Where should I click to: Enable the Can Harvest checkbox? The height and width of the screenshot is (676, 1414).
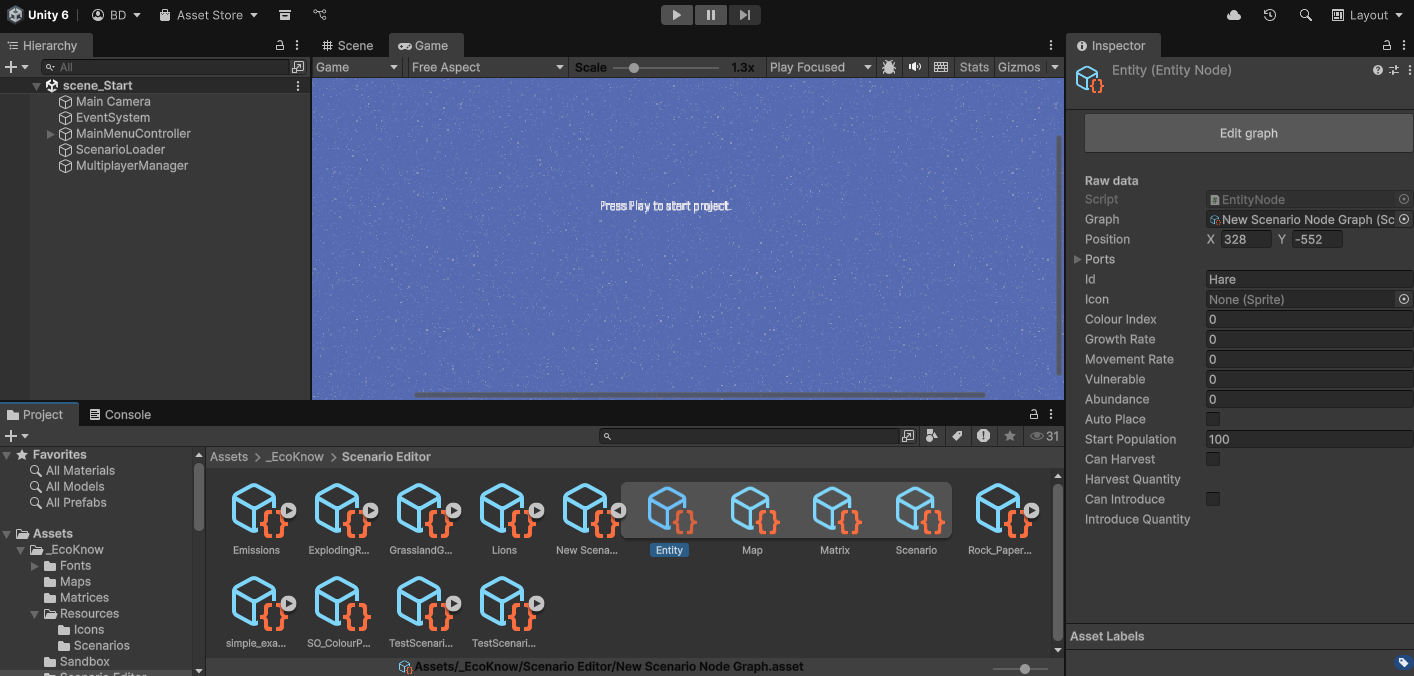click(1213, 459)
